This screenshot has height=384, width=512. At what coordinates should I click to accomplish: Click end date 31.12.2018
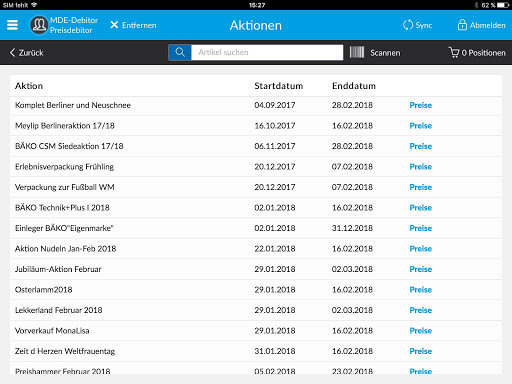coord(352,228)
